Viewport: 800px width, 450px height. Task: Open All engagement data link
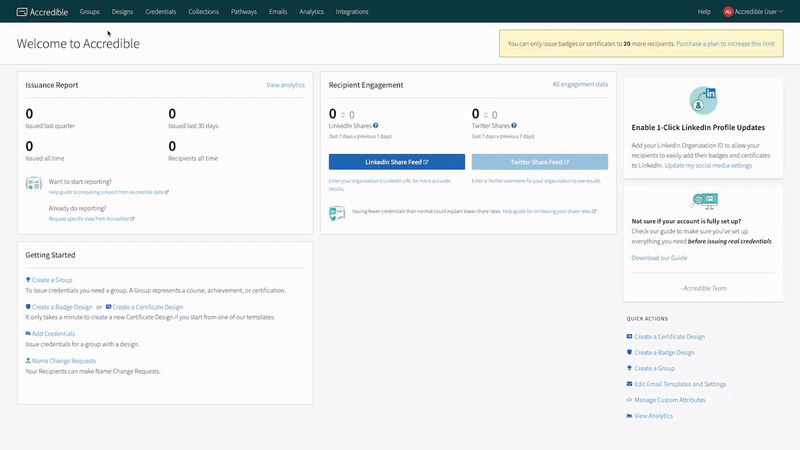(x=580, y=84)
